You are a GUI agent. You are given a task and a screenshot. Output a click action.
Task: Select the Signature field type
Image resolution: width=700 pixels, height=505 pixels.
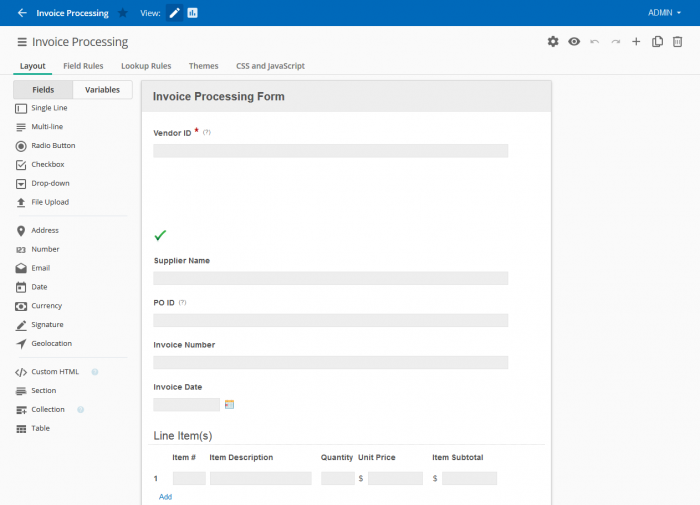pyautogui.click(x=47, y=325)
